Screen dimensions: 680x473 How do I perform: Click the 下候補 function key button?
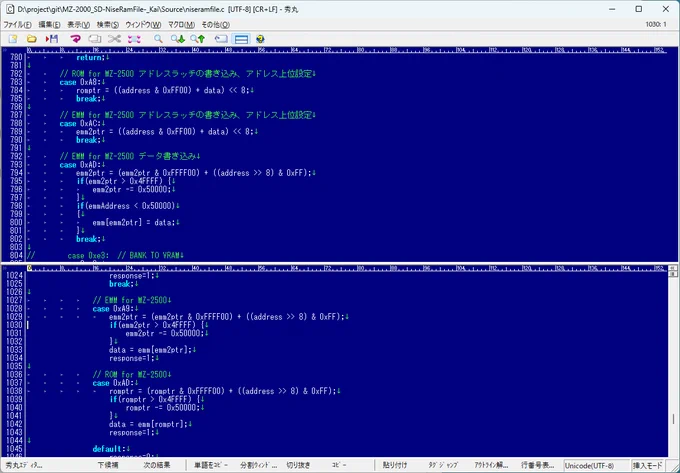click(x=108, y=465)
